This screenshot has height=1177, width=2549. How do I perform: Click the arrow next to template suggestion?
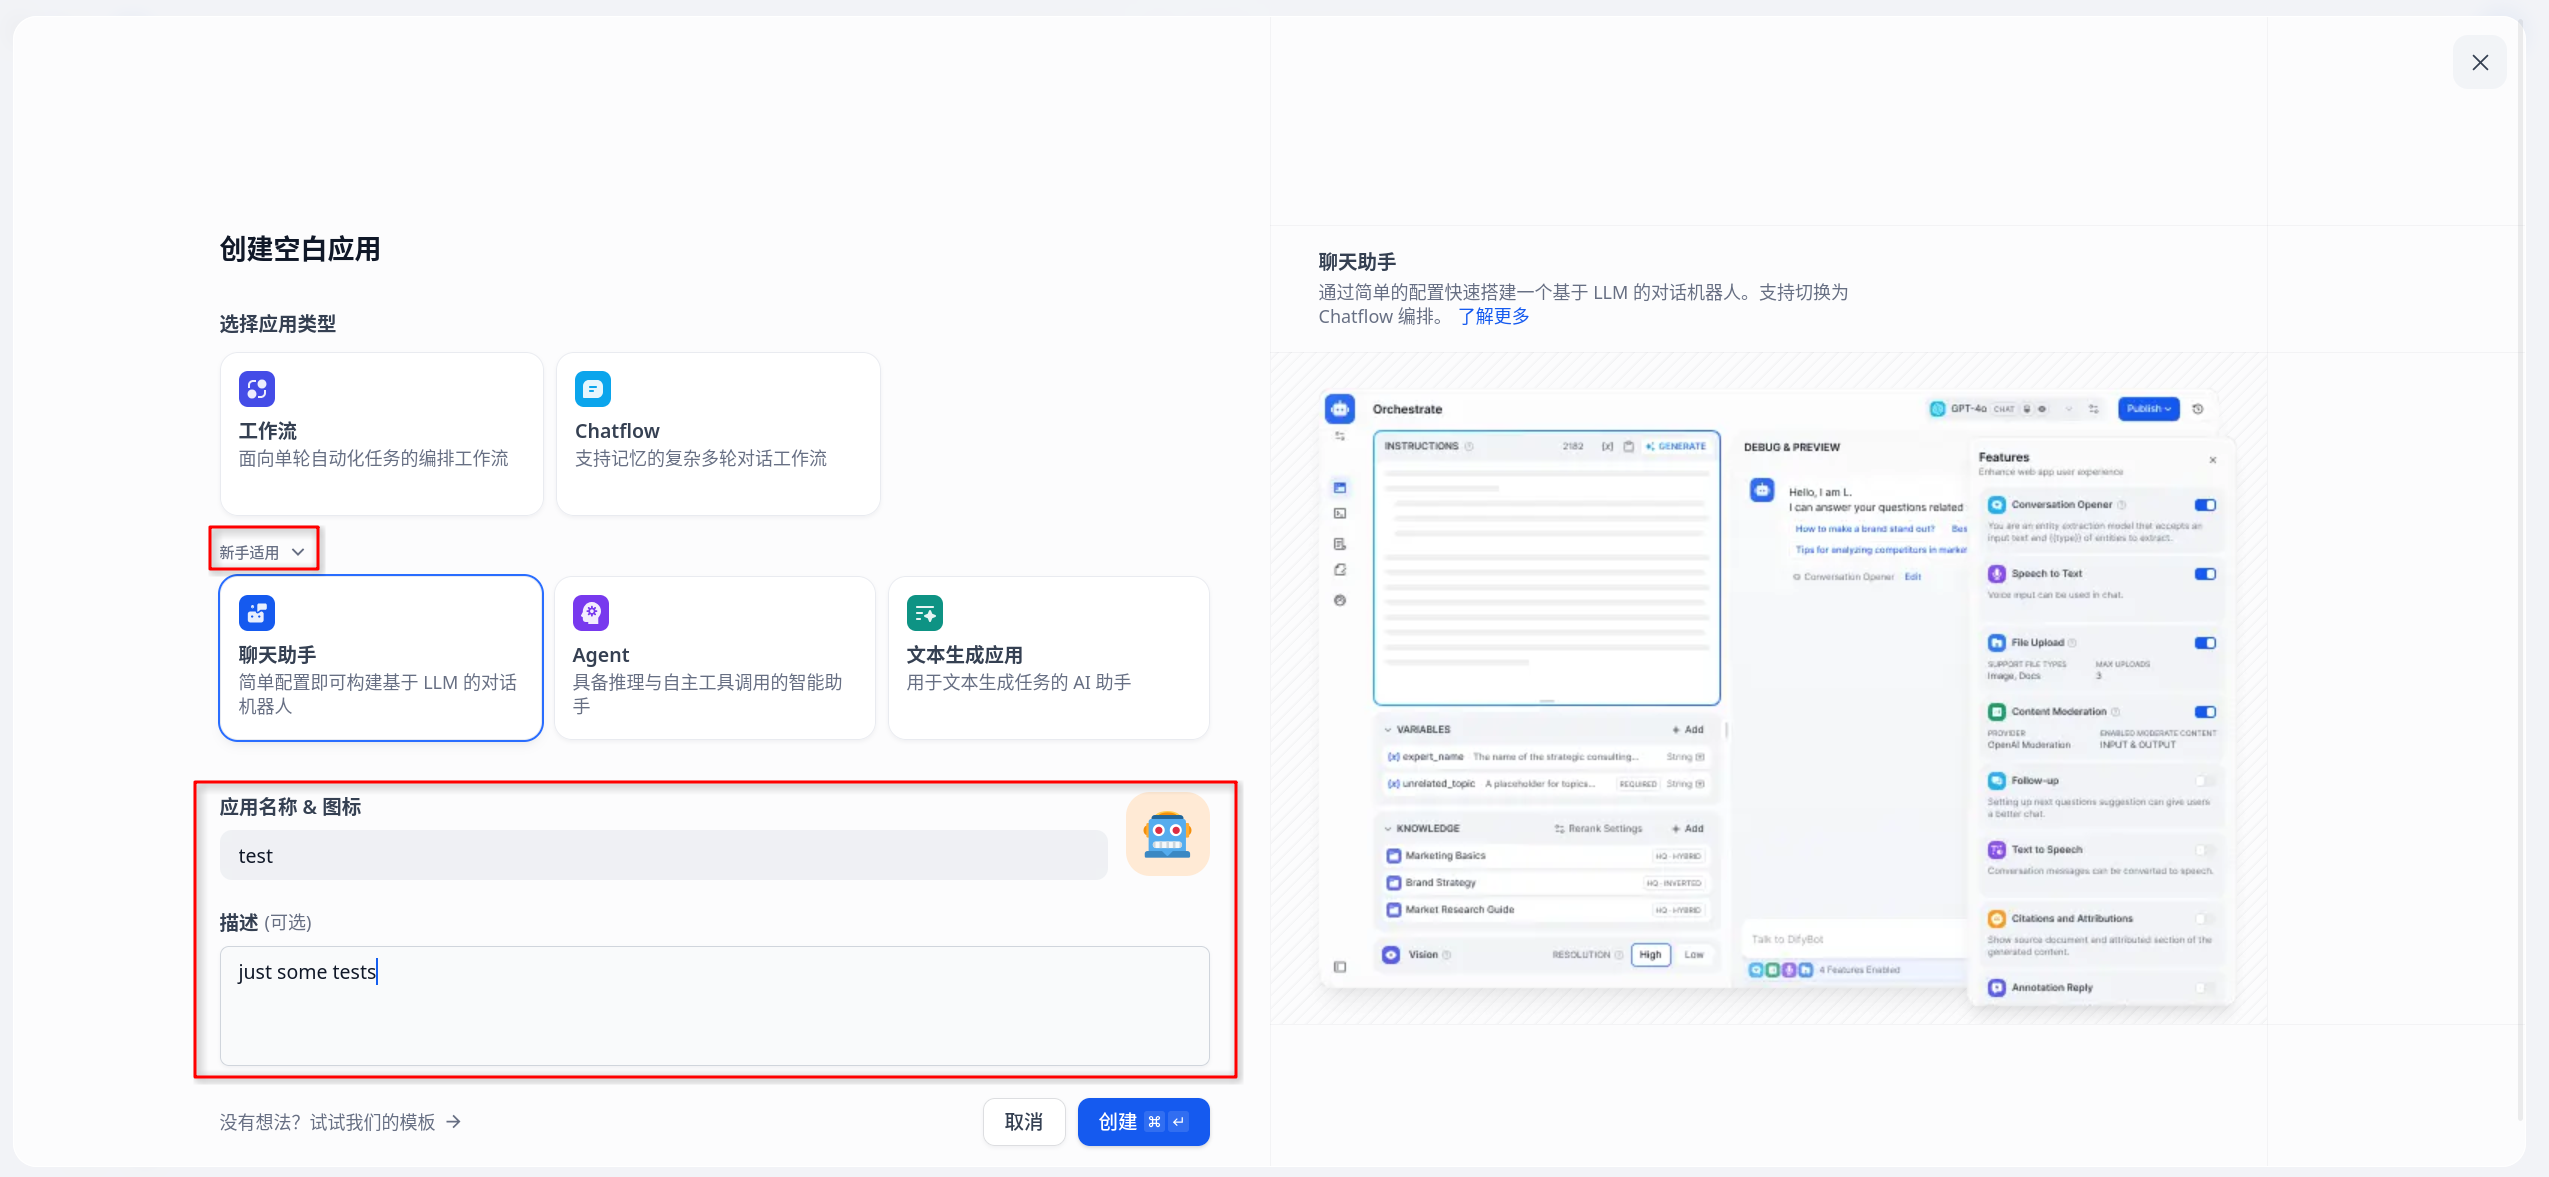(x=454, y=1122)
